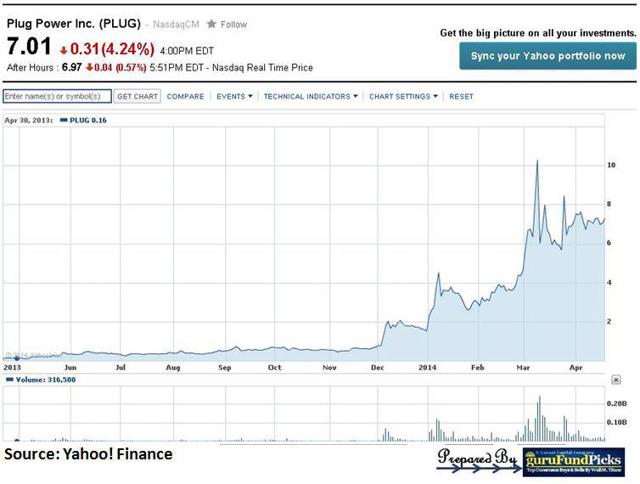Click the 0.31(4.24%) change value
This screenshot has height=484, width=640.
coord(112,49)
